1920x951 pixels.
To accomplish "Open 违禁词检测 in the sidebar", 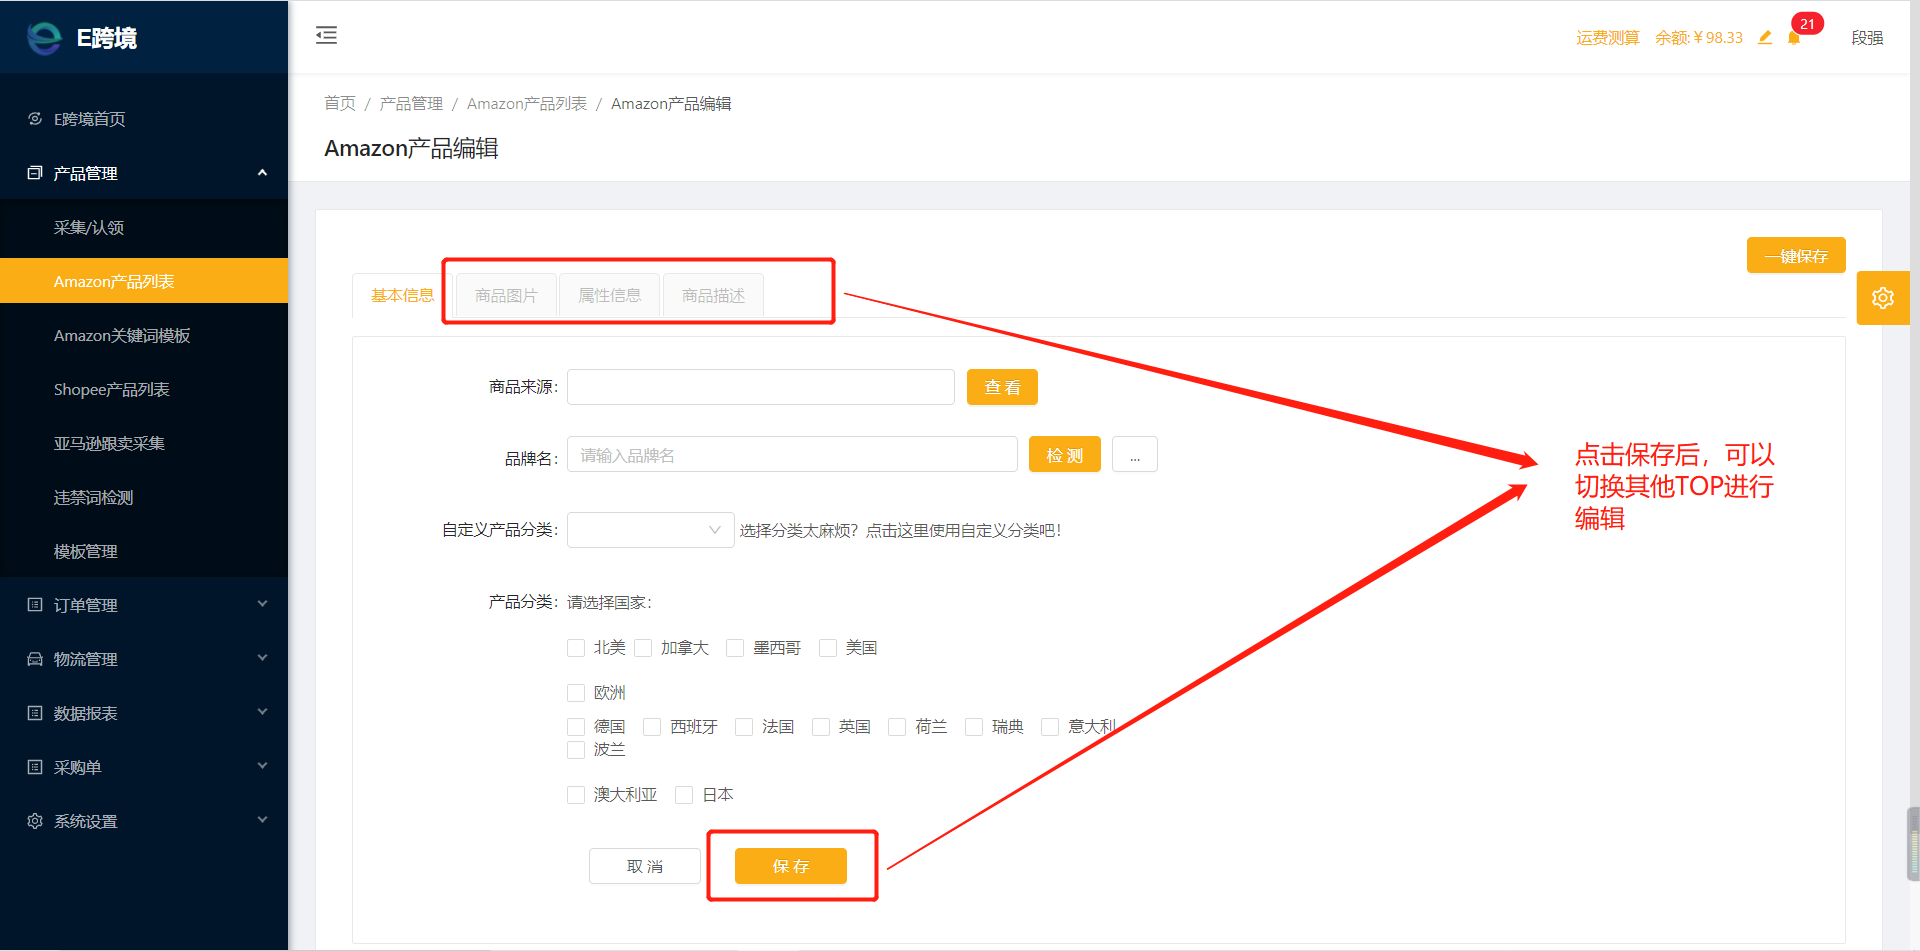I will click(144, 497).
